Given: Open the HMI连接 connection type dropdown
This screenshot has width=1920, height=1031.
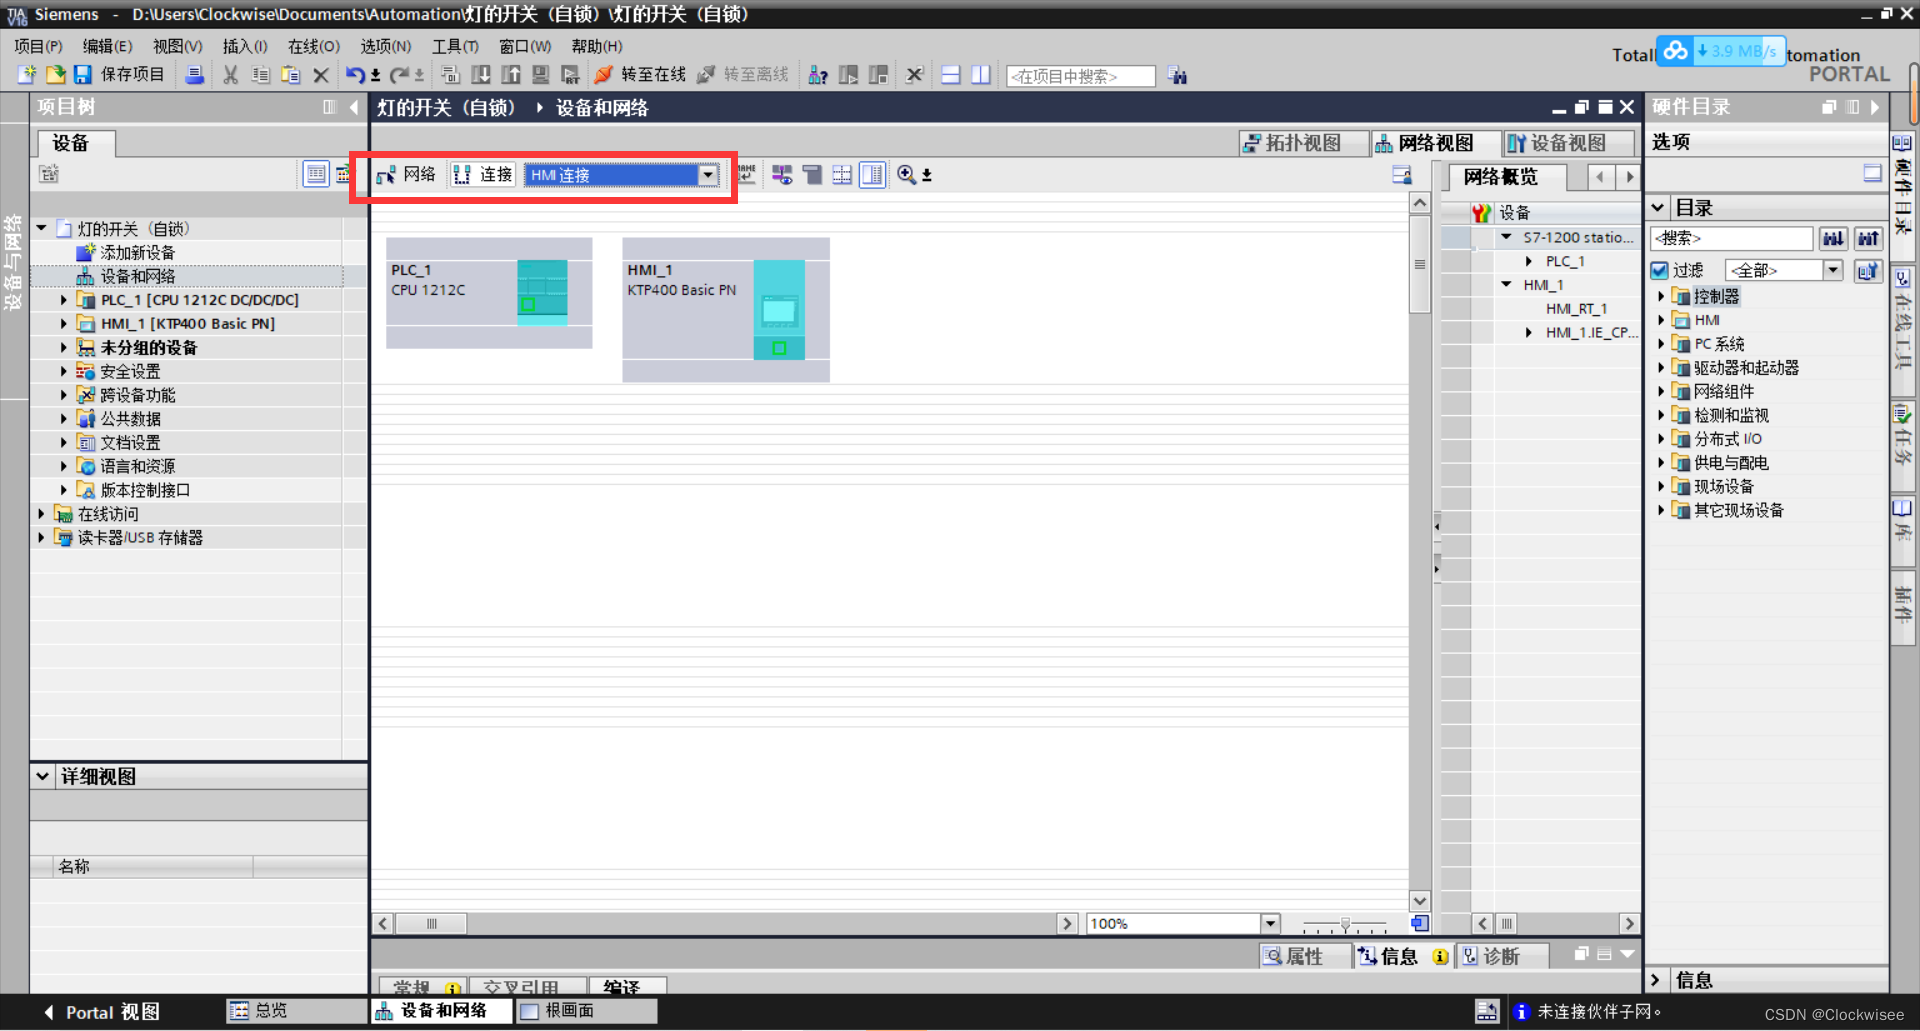Looking at the screenshot, I should click(x=708, y=175).
